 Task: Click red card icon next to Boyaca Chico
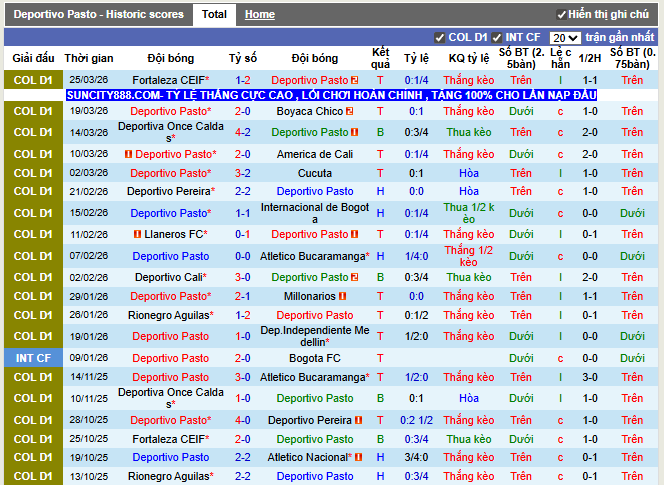(x=349, y=111)
